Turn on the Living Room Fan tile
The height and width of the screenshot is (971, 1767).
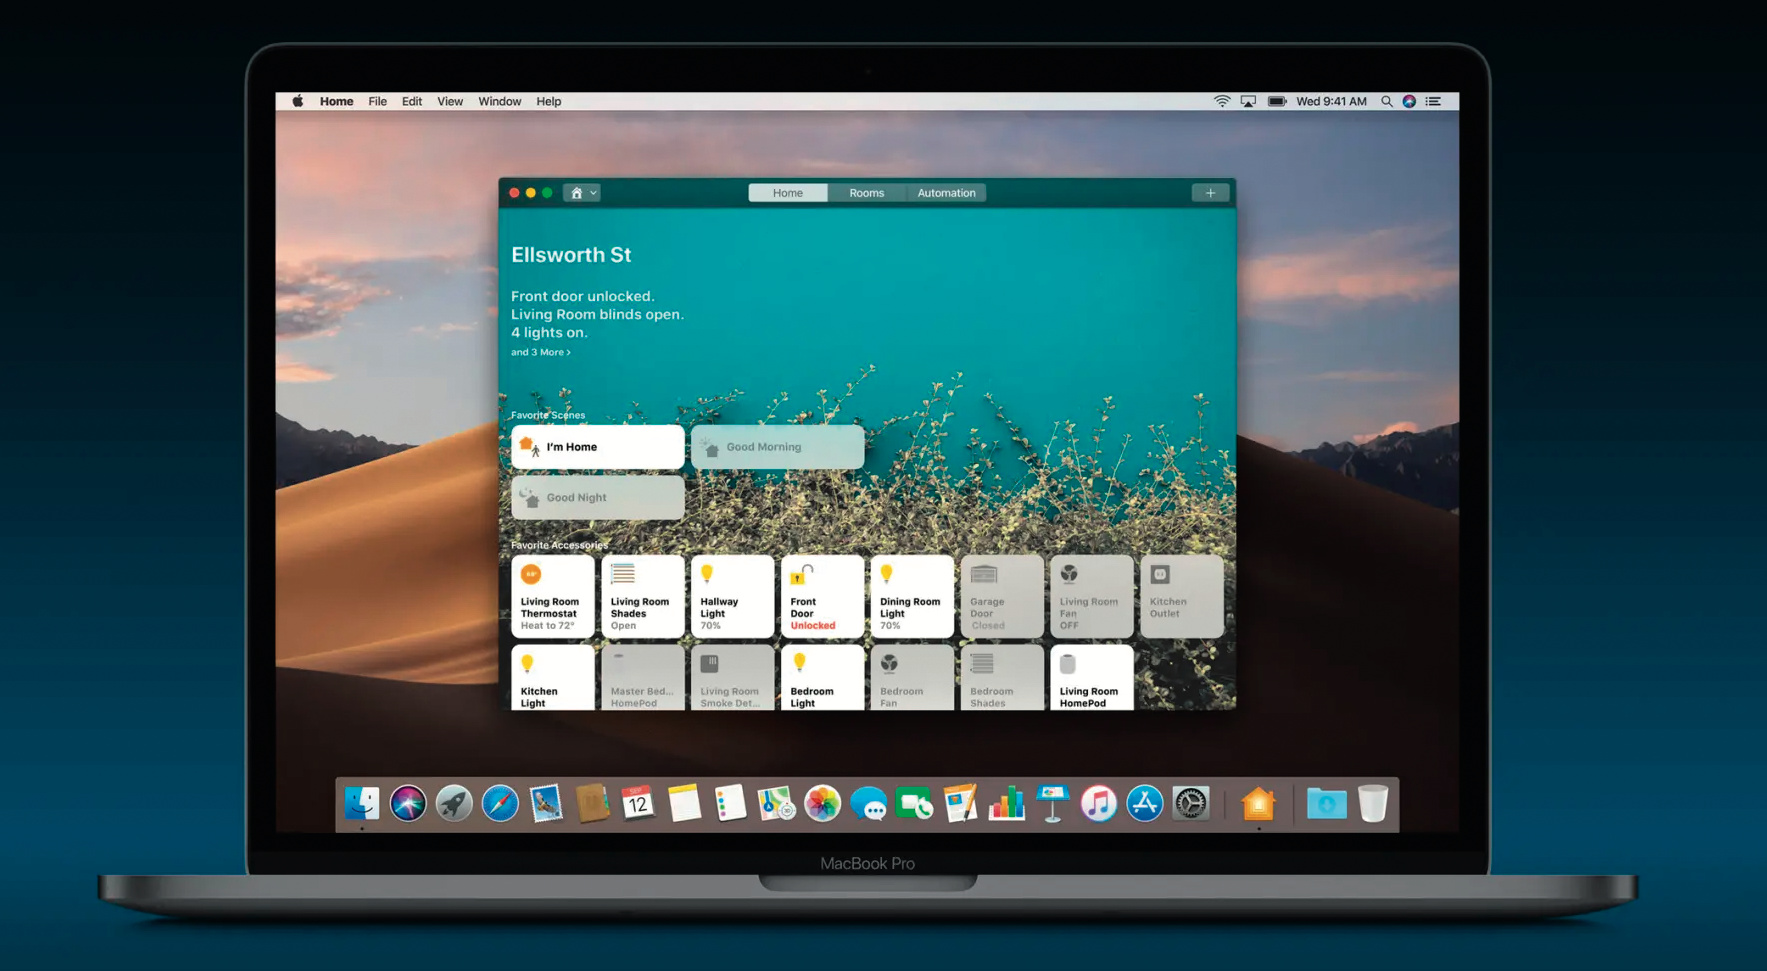coord(1092,597)
